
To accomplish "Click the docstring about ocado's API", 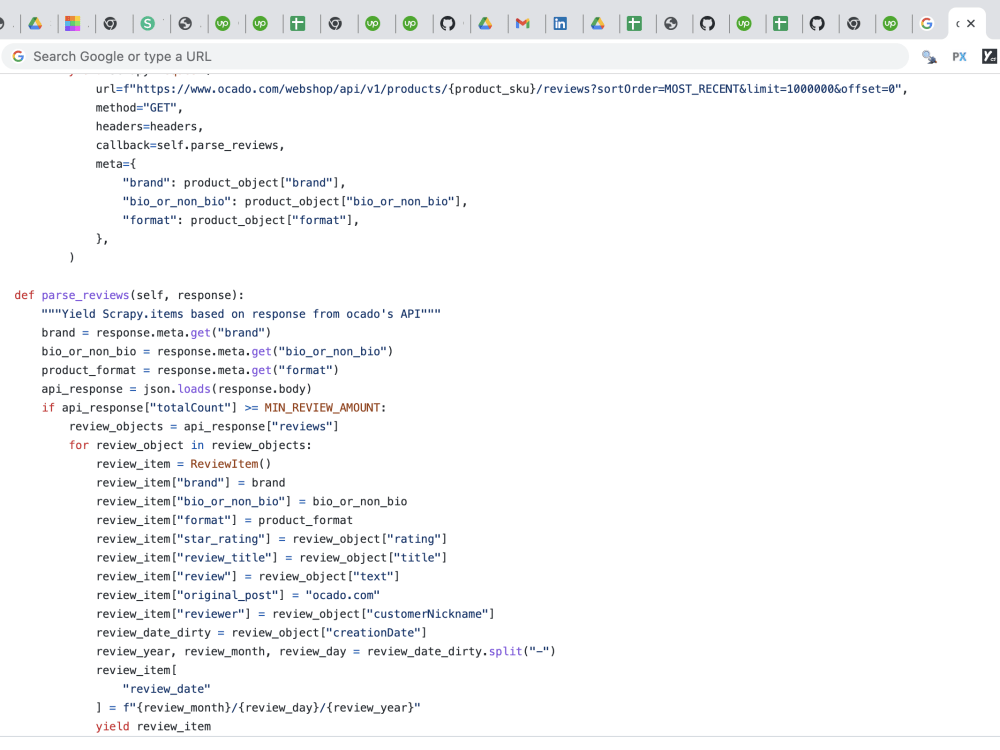I will click(241, 314).
